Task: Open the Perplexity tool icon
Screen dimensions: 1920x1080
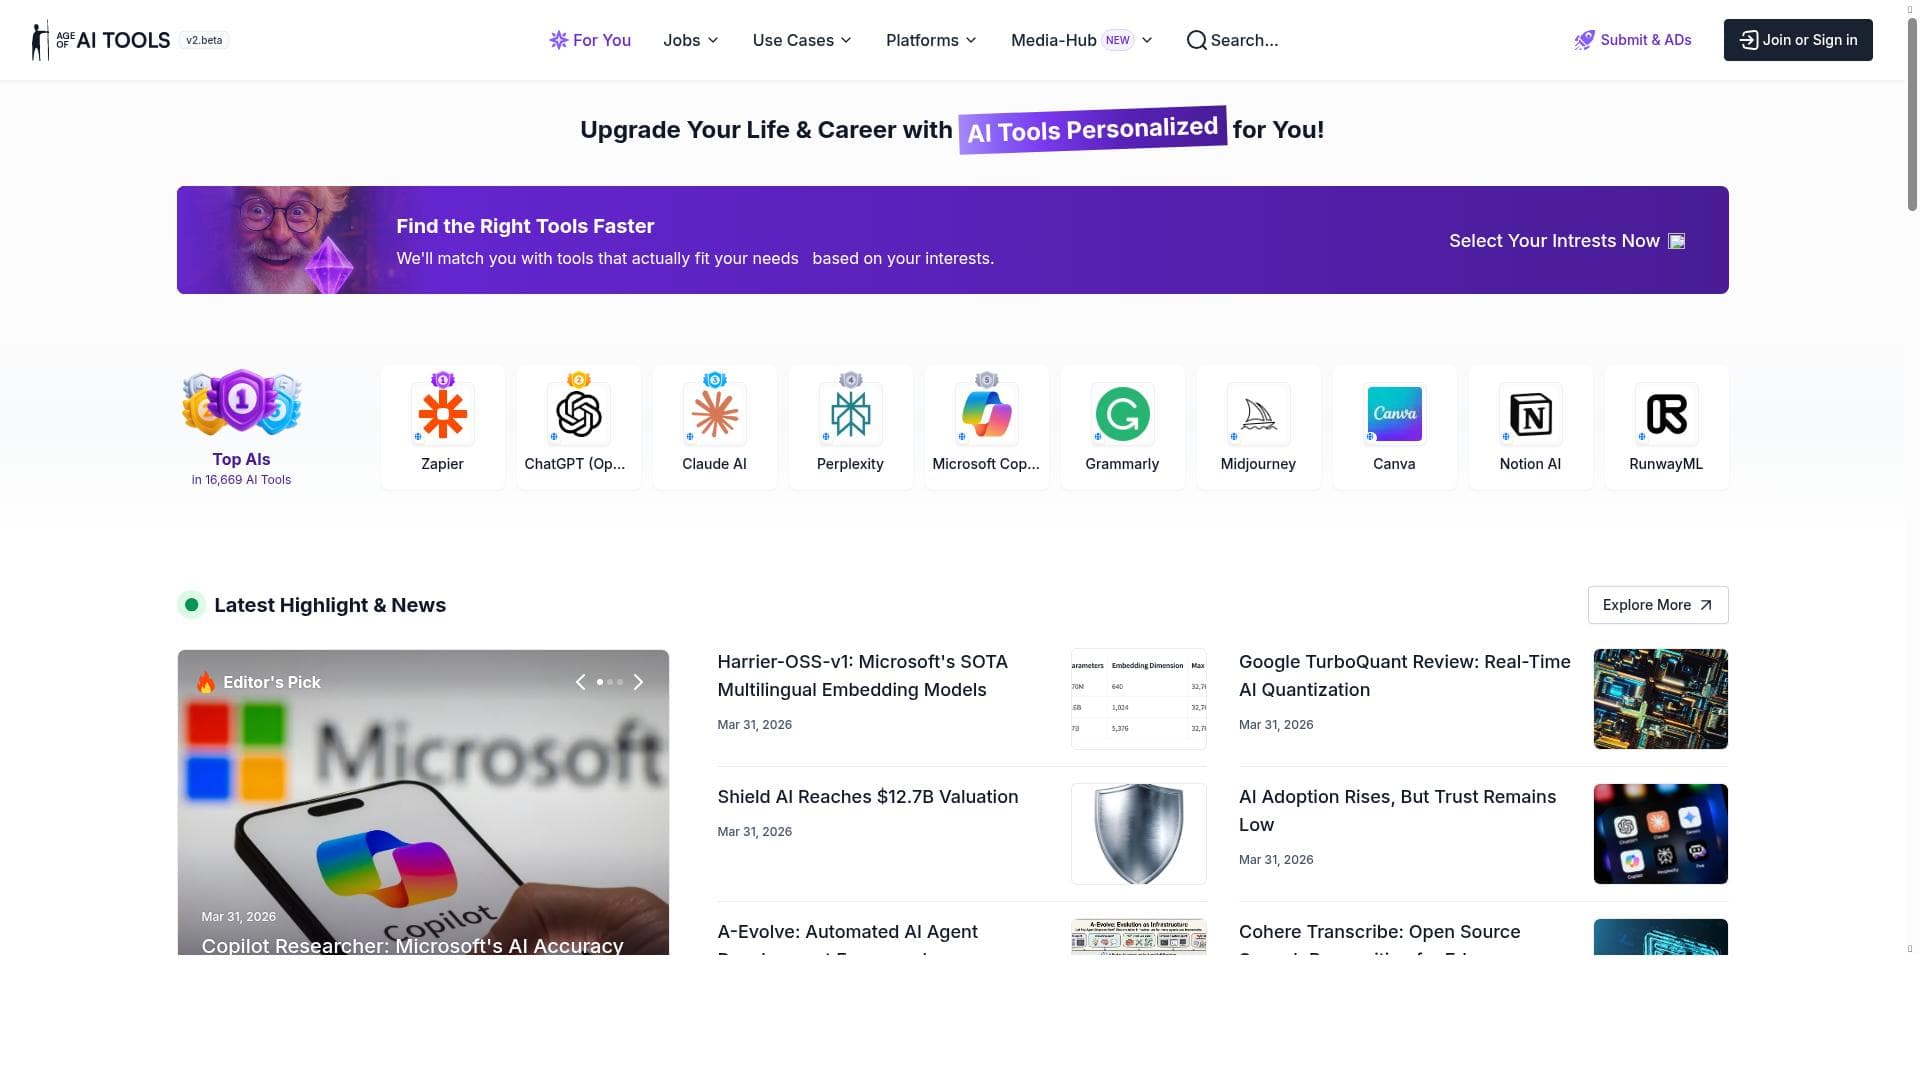Action: 850,414
